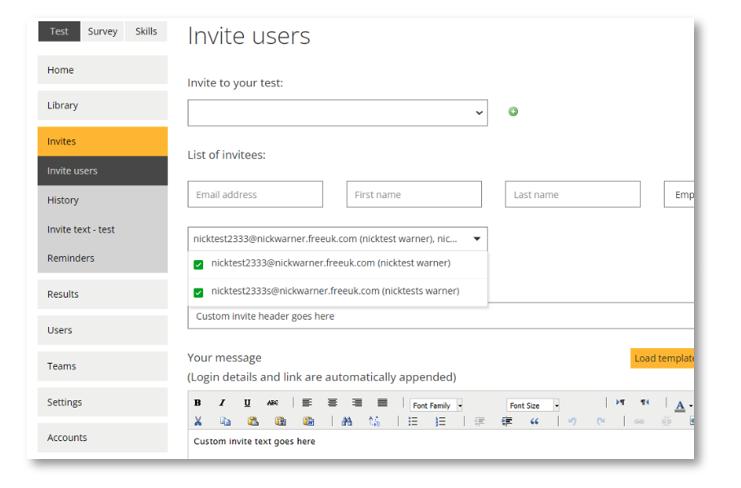Open Find and Replace tool
The image size is (741, 488).
tap(374, 421)
